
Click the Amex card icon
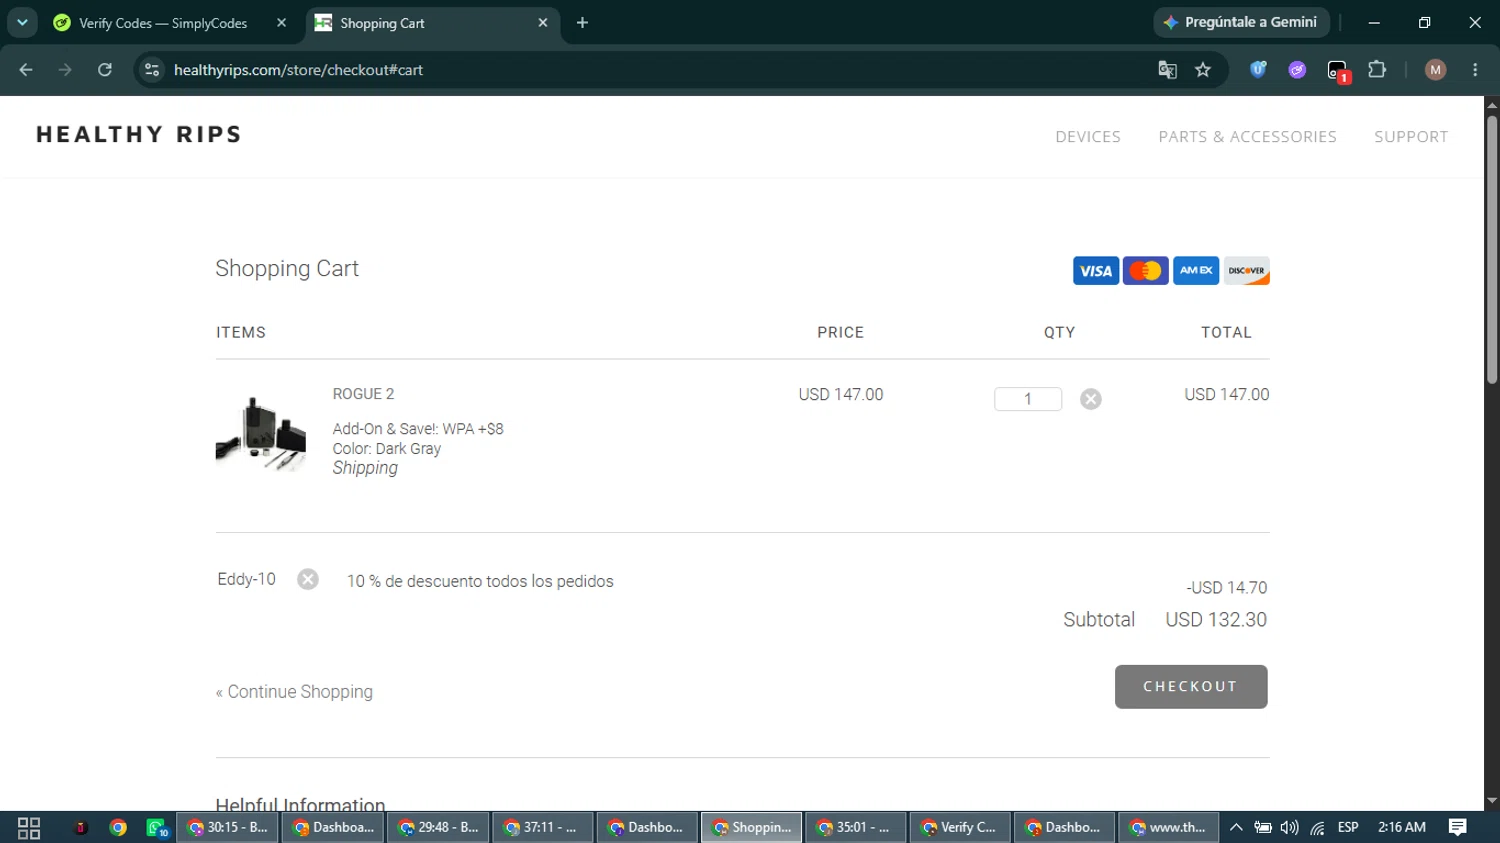(1196, 271)
